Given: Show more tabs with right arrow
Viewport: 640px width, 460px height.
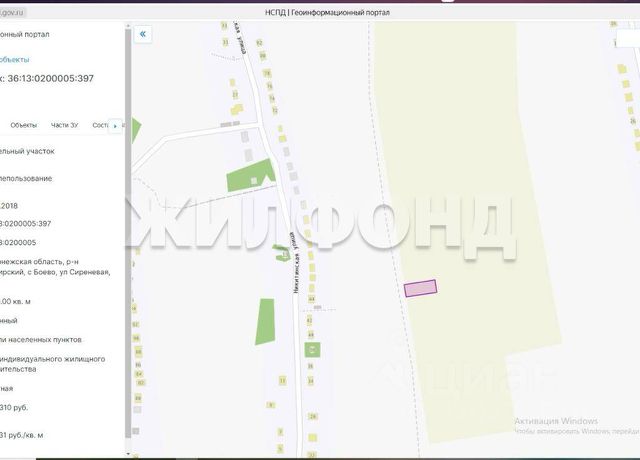Looking at the screenshot, I should tap(115, 126).
